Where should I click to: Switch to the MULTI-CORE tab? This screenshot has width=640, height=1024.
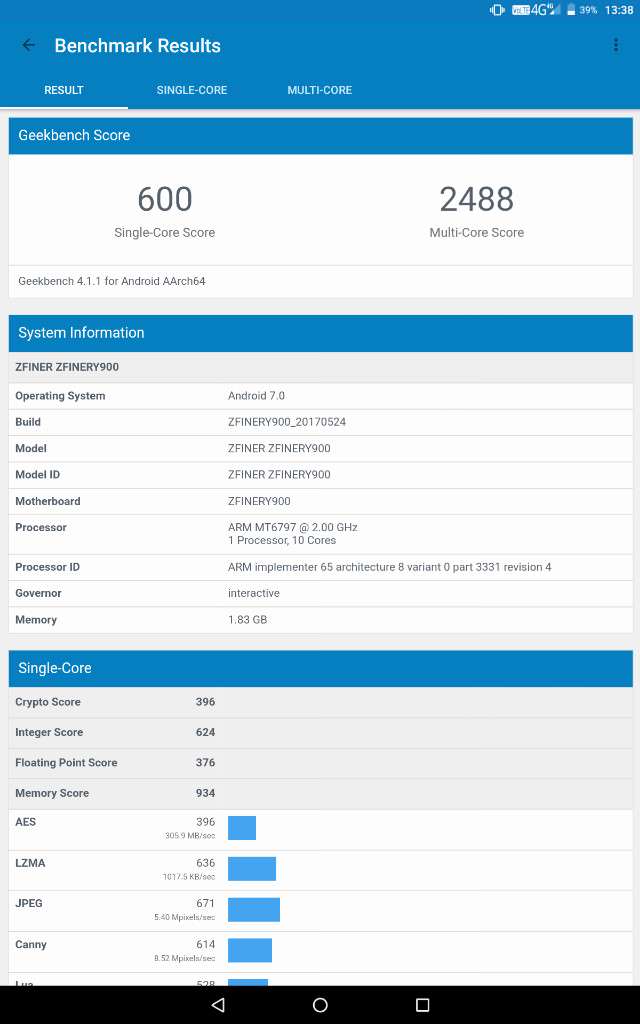coord(320,90)
